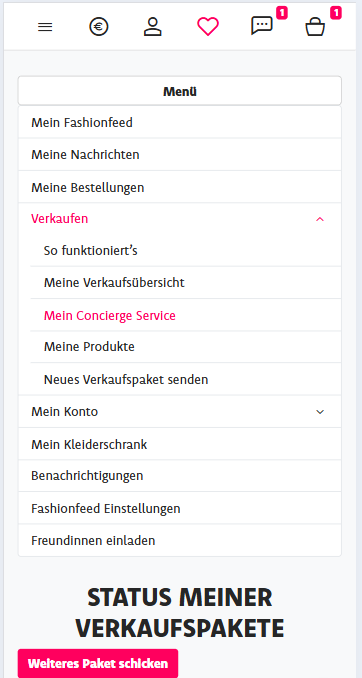This screenshot has height=678, width=362.
Task: Click the Menü header button
Action: [179, 91]
